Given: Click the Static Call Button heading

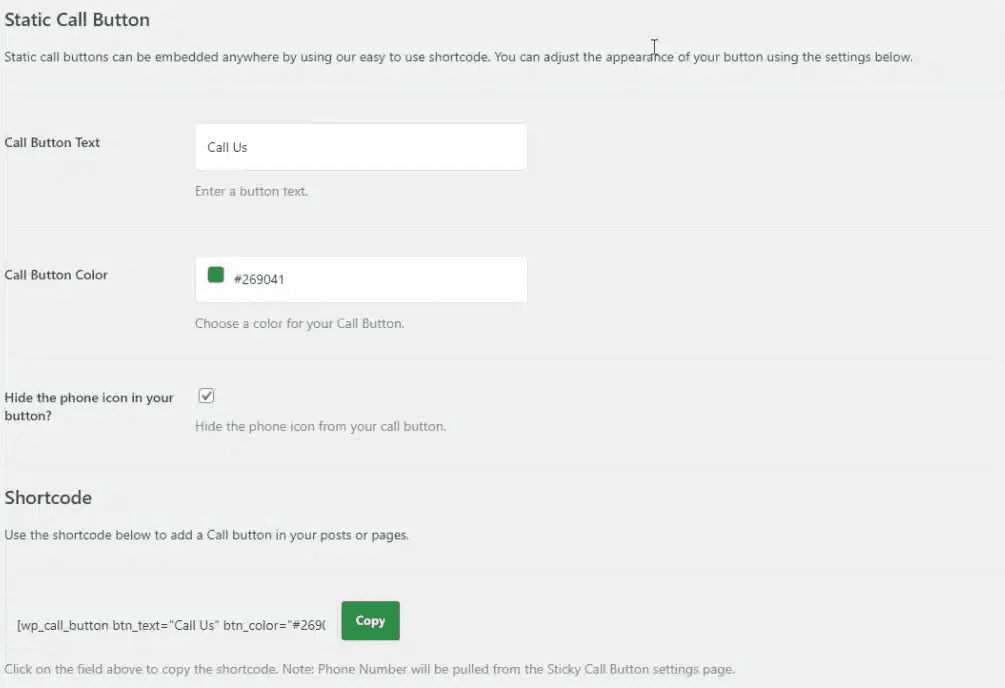Looking at the screenshot, I should [x=77, y=19].
